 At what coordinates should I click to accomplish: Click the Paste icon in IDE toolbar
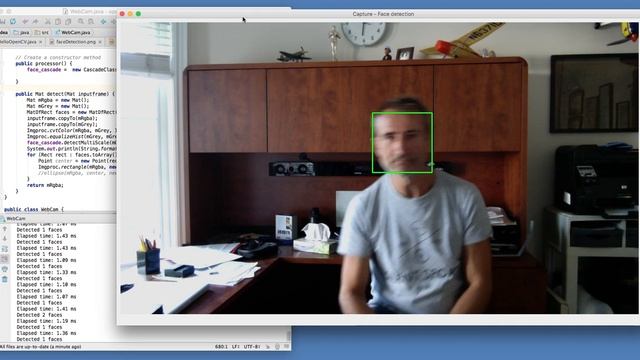pyautogui.click(x=68, y=21)
